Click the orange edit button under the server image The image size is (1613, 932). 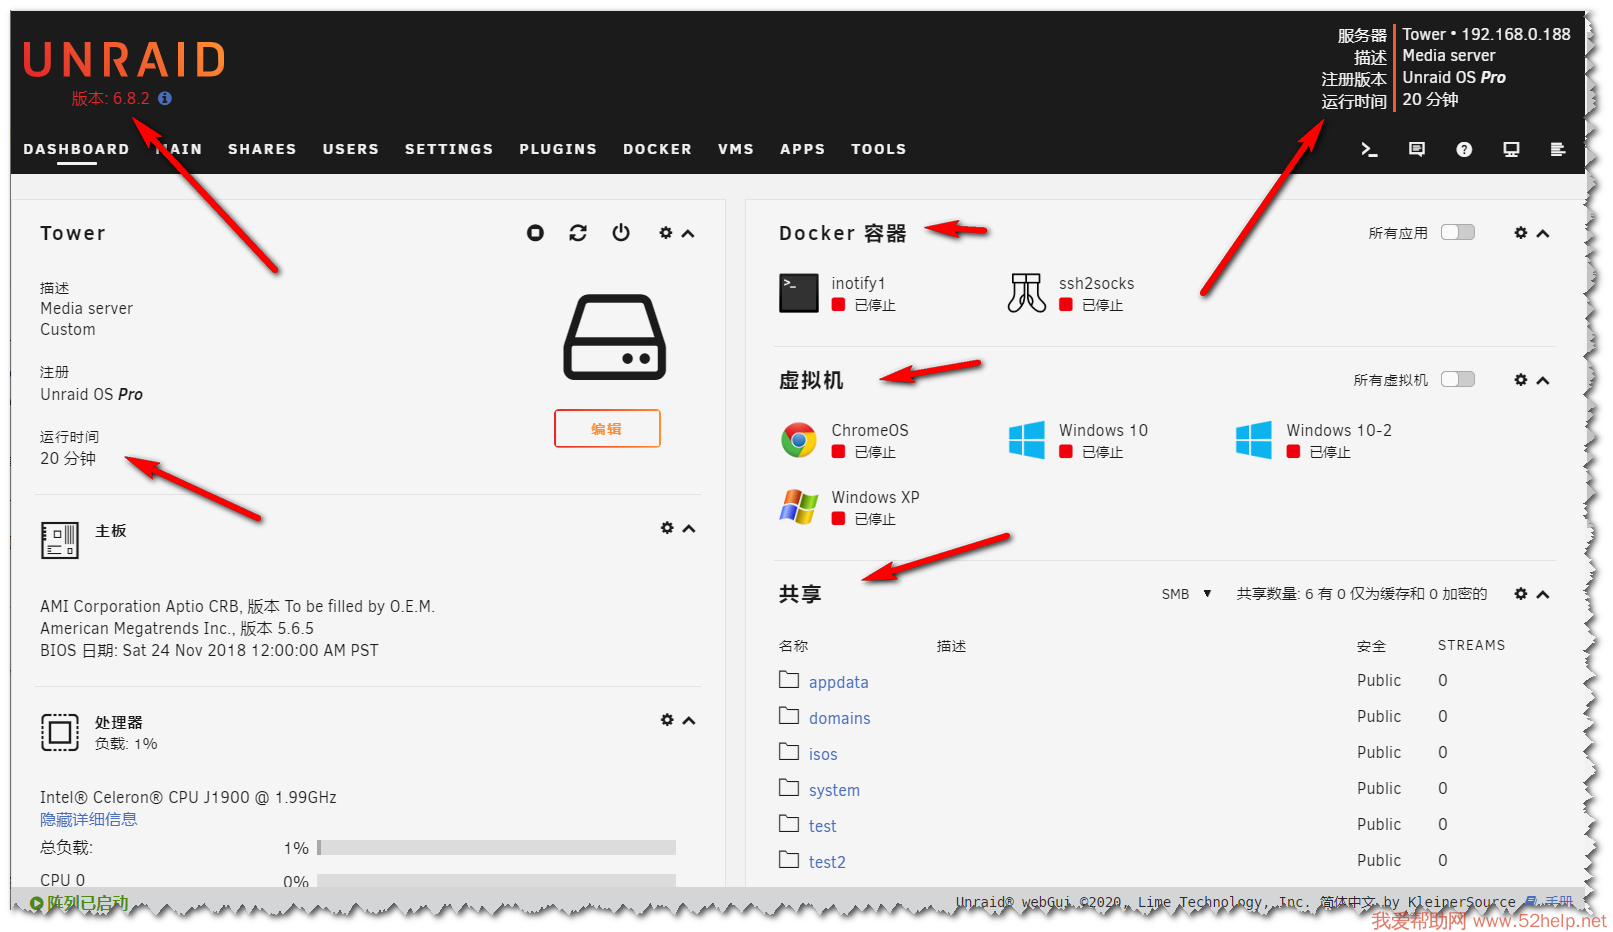click(607, 428)
